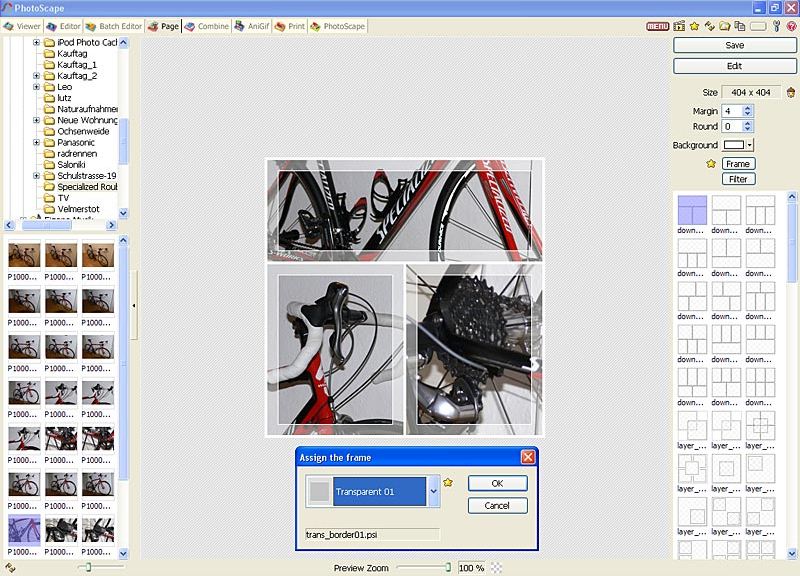The height and width of the screenshot is (576, 800).
Task: Open settings with the wrench icon
Action: (777, 26)
